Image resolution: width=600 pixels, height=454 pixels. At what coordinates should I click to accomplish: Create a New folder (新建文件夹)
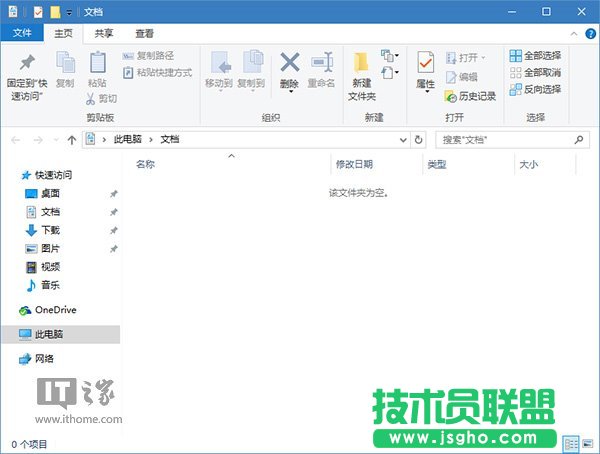(x=362, y=77)
